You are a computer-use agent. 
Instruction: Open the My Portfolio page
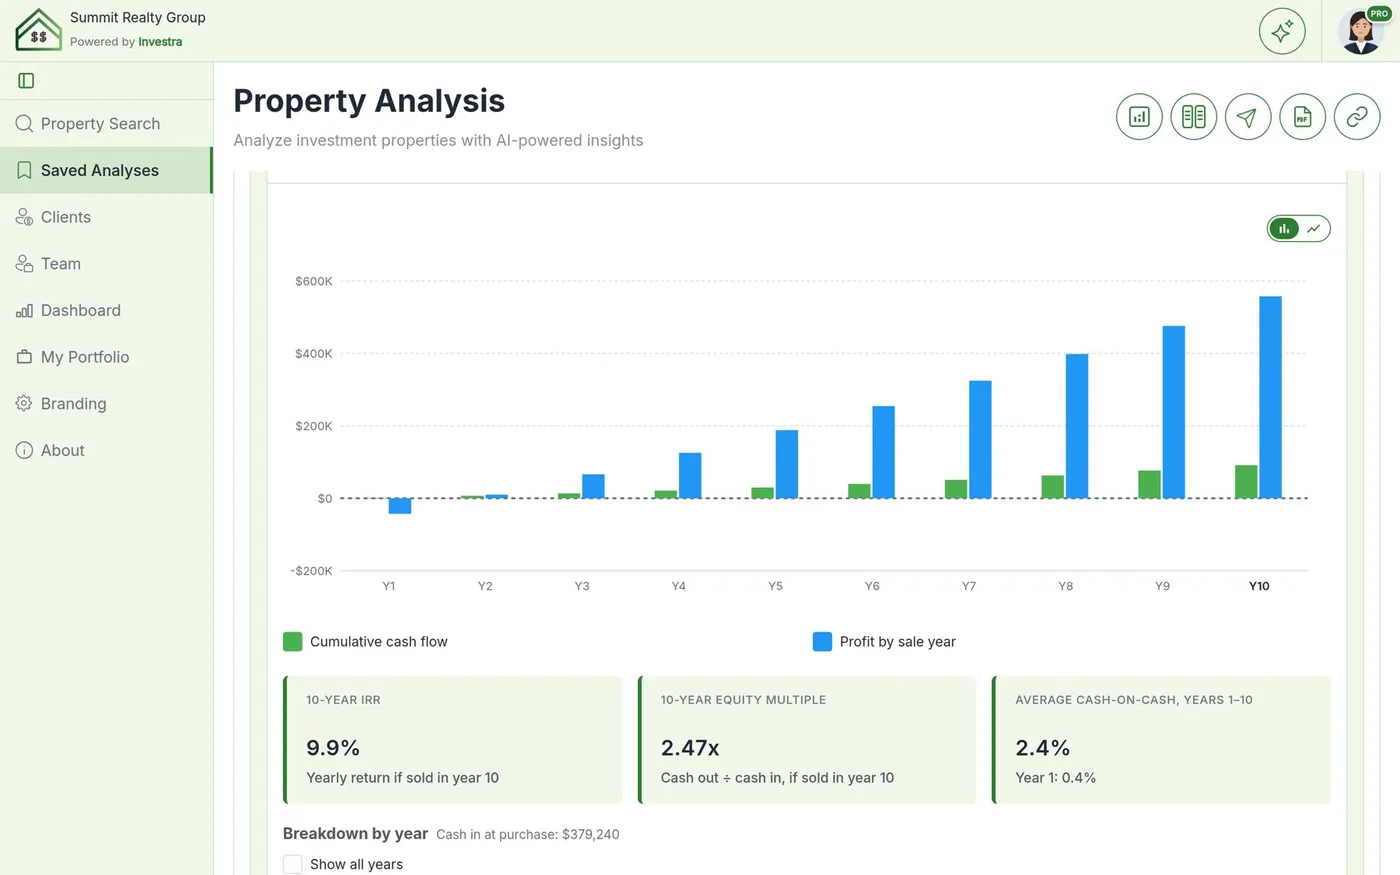tap(106, 357)
